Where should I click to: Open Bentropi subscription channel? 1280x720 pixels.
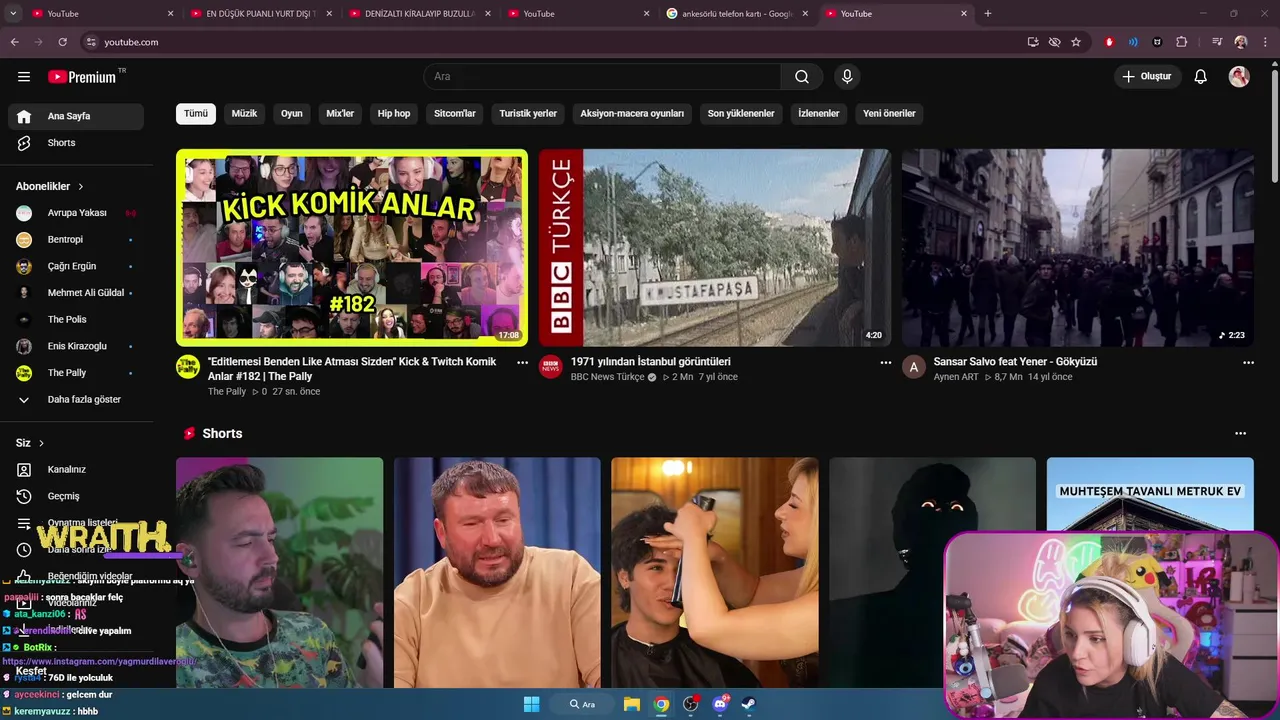coord(76,240)
